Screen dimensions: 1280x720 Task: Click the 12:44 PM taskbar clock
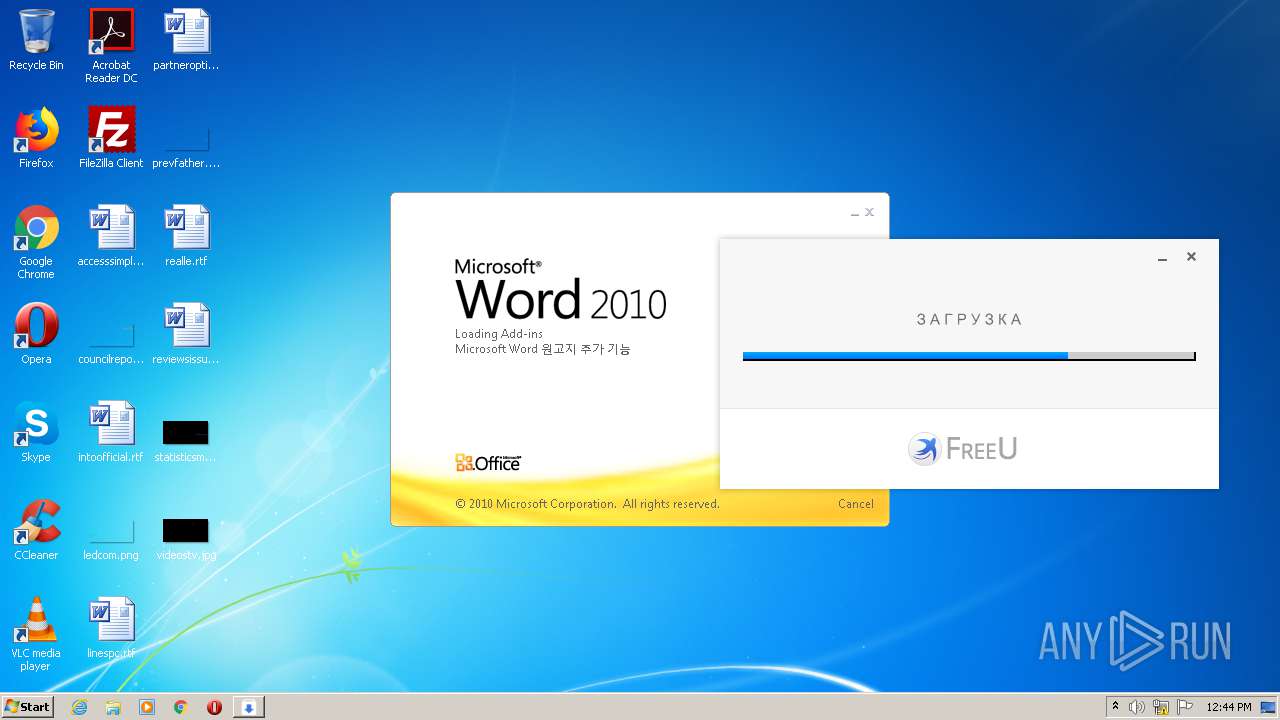(1229, 707)
